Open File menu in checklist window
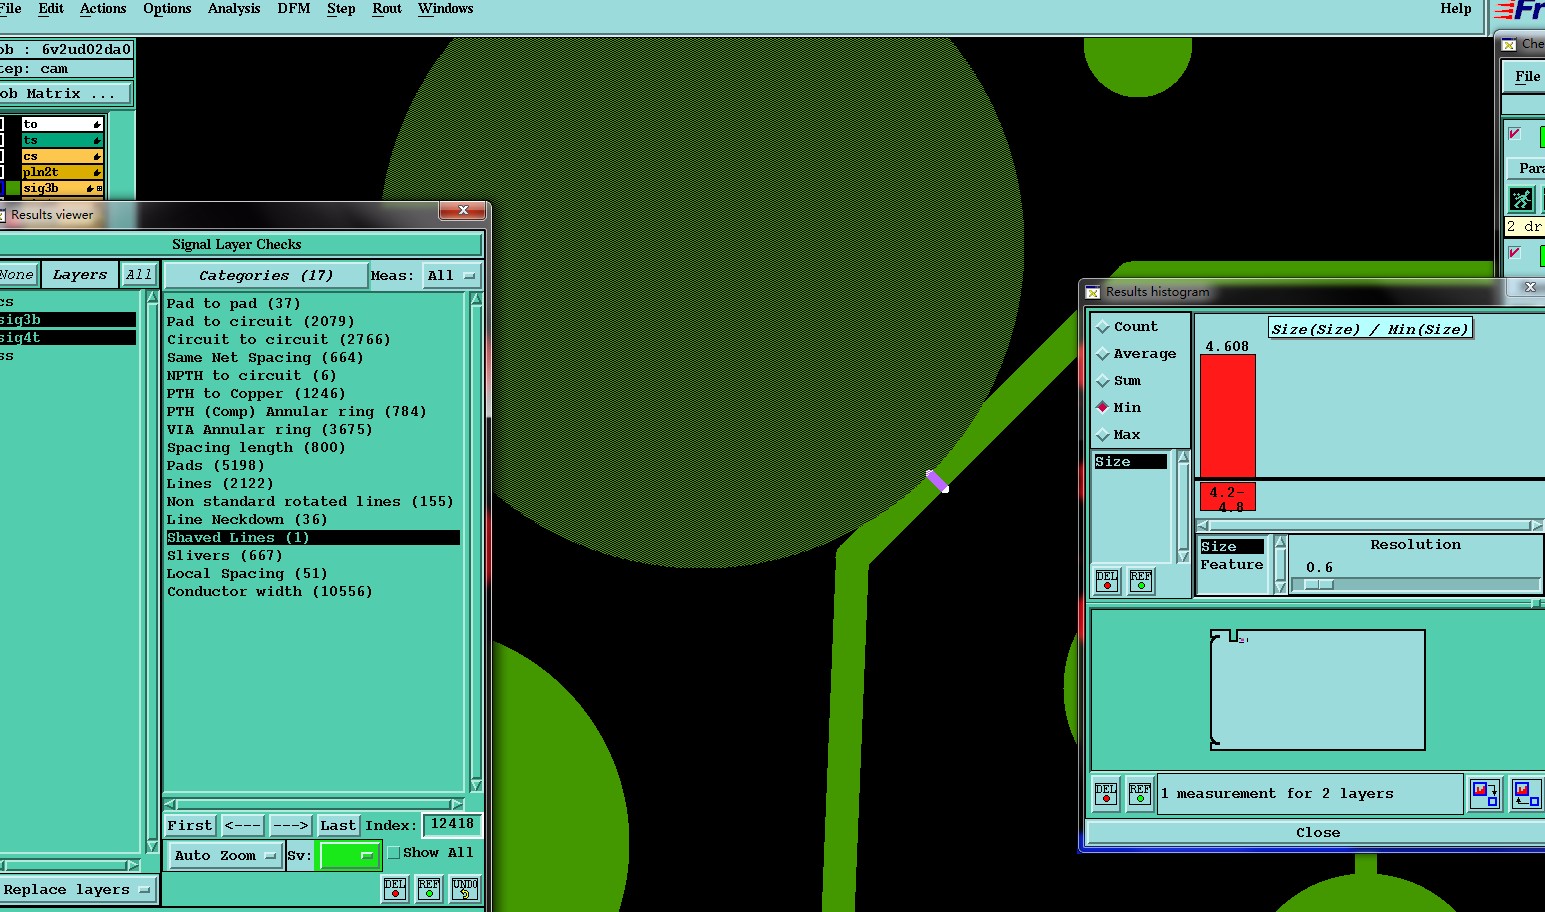Screen dimensions: 1545x912 1527,77
